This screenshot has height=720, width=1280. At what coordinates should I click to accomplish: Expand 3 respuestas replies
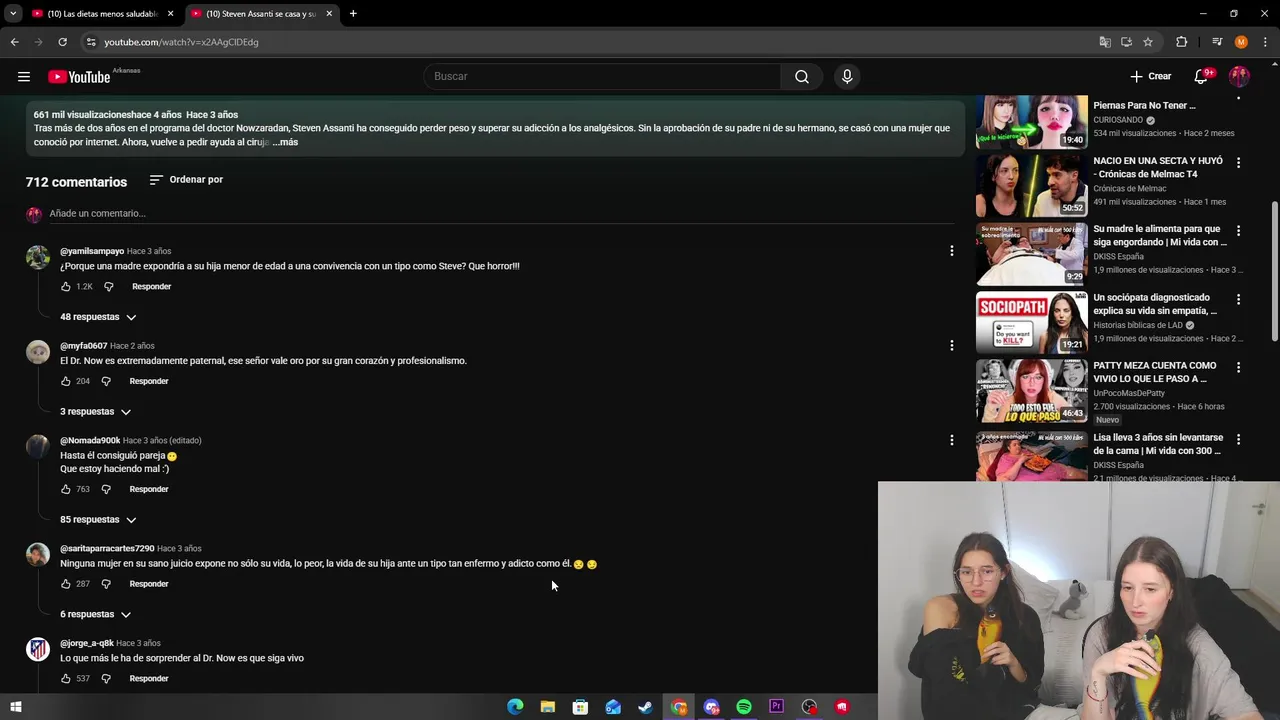coord(96,412)
